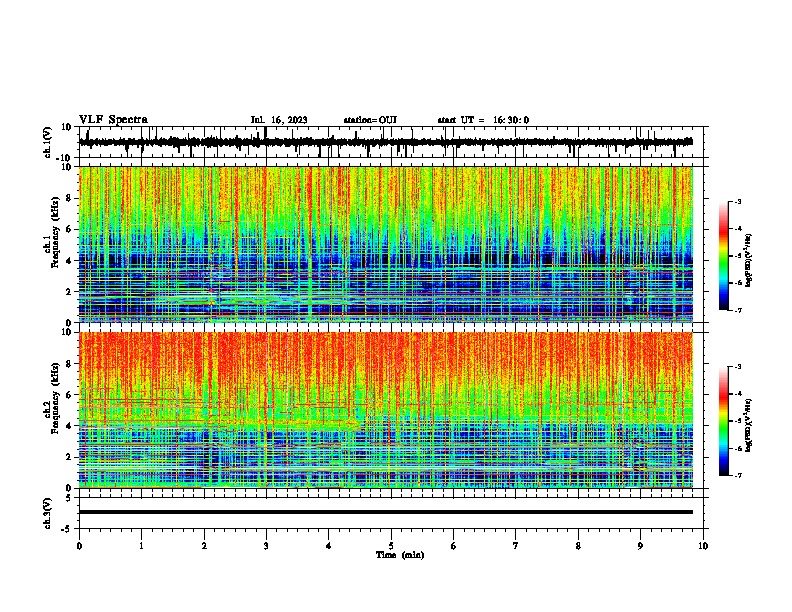The image size is (792, 612).
Task: Click the 'ch.1(V)' waveform axis label
Action: click(48, 142)
